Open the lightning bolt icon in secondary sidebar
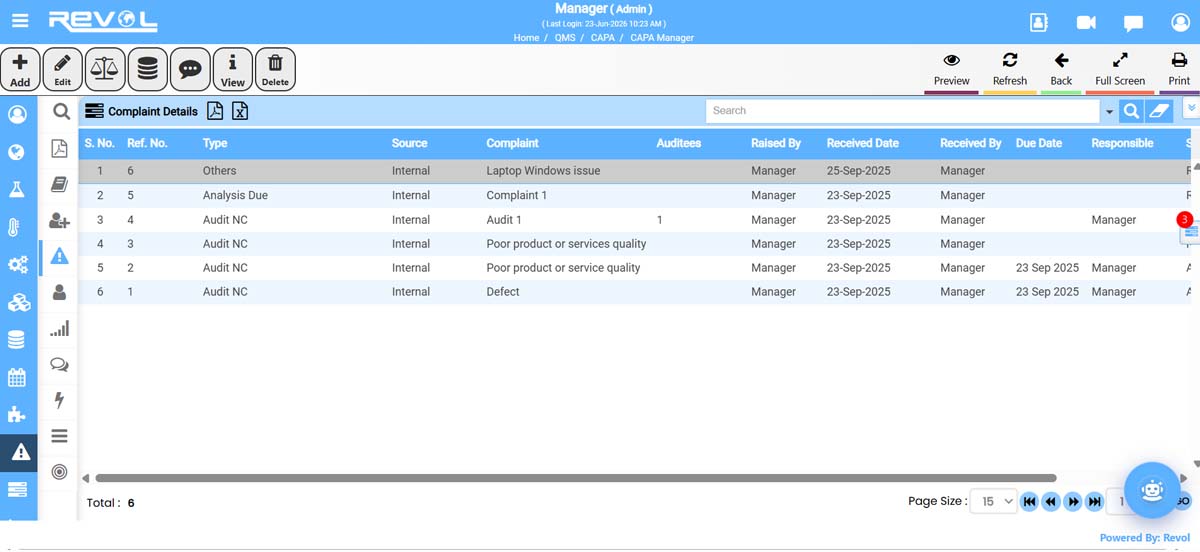 (x=59, y=400)
